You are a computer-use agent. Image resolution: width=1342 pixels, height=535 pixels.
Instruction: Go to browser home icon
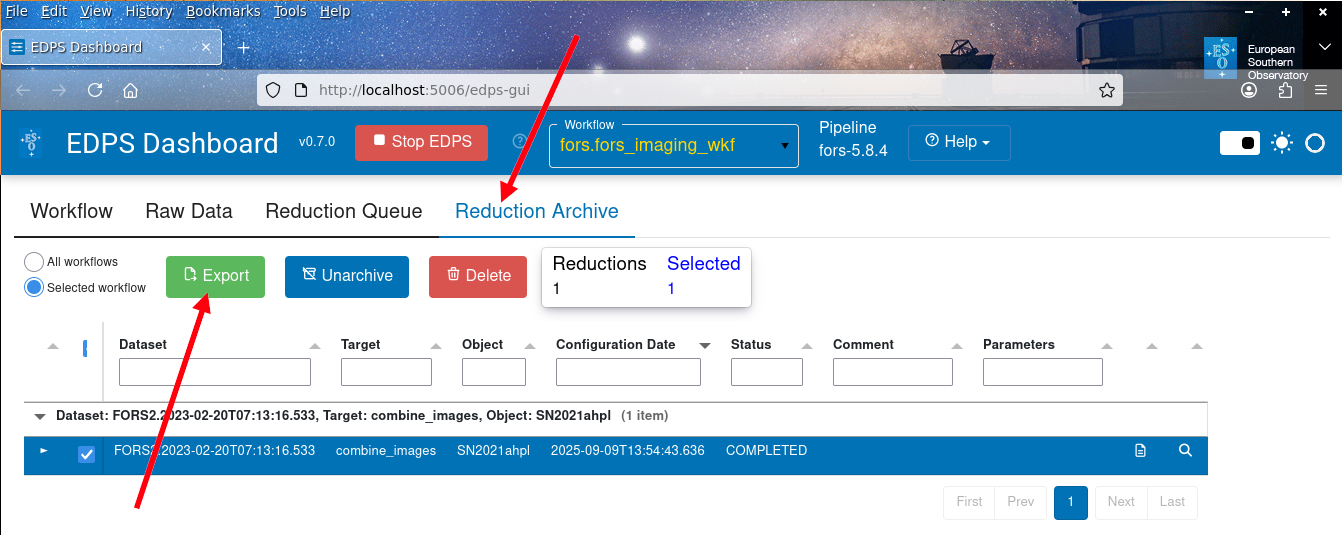130,90
